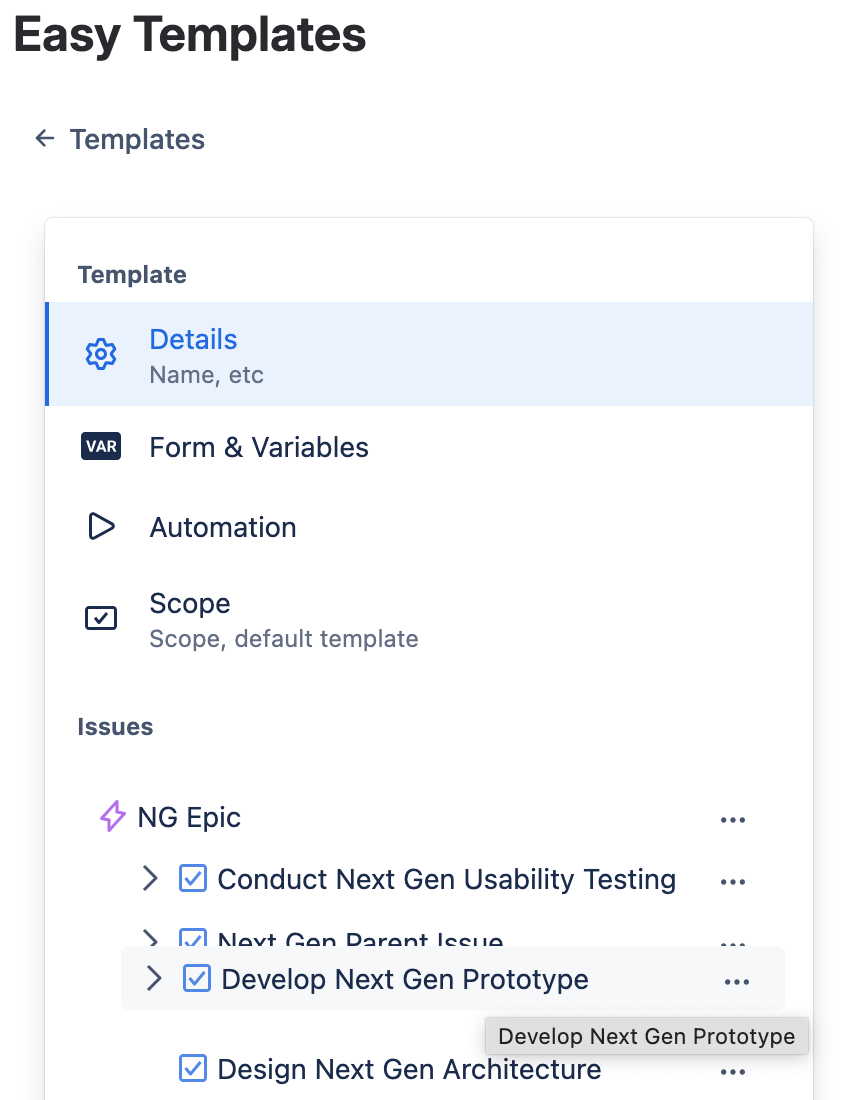Go back to the Templates list
The image size is (862, 1100).
tap(137, 139)
